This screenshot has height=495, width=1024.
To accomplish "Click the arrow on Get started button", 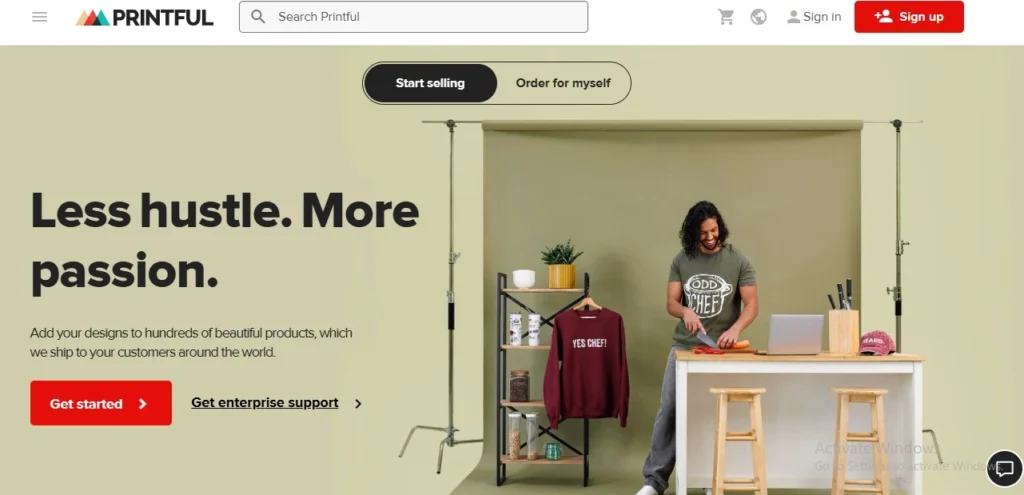I will (x=142, y=404).
